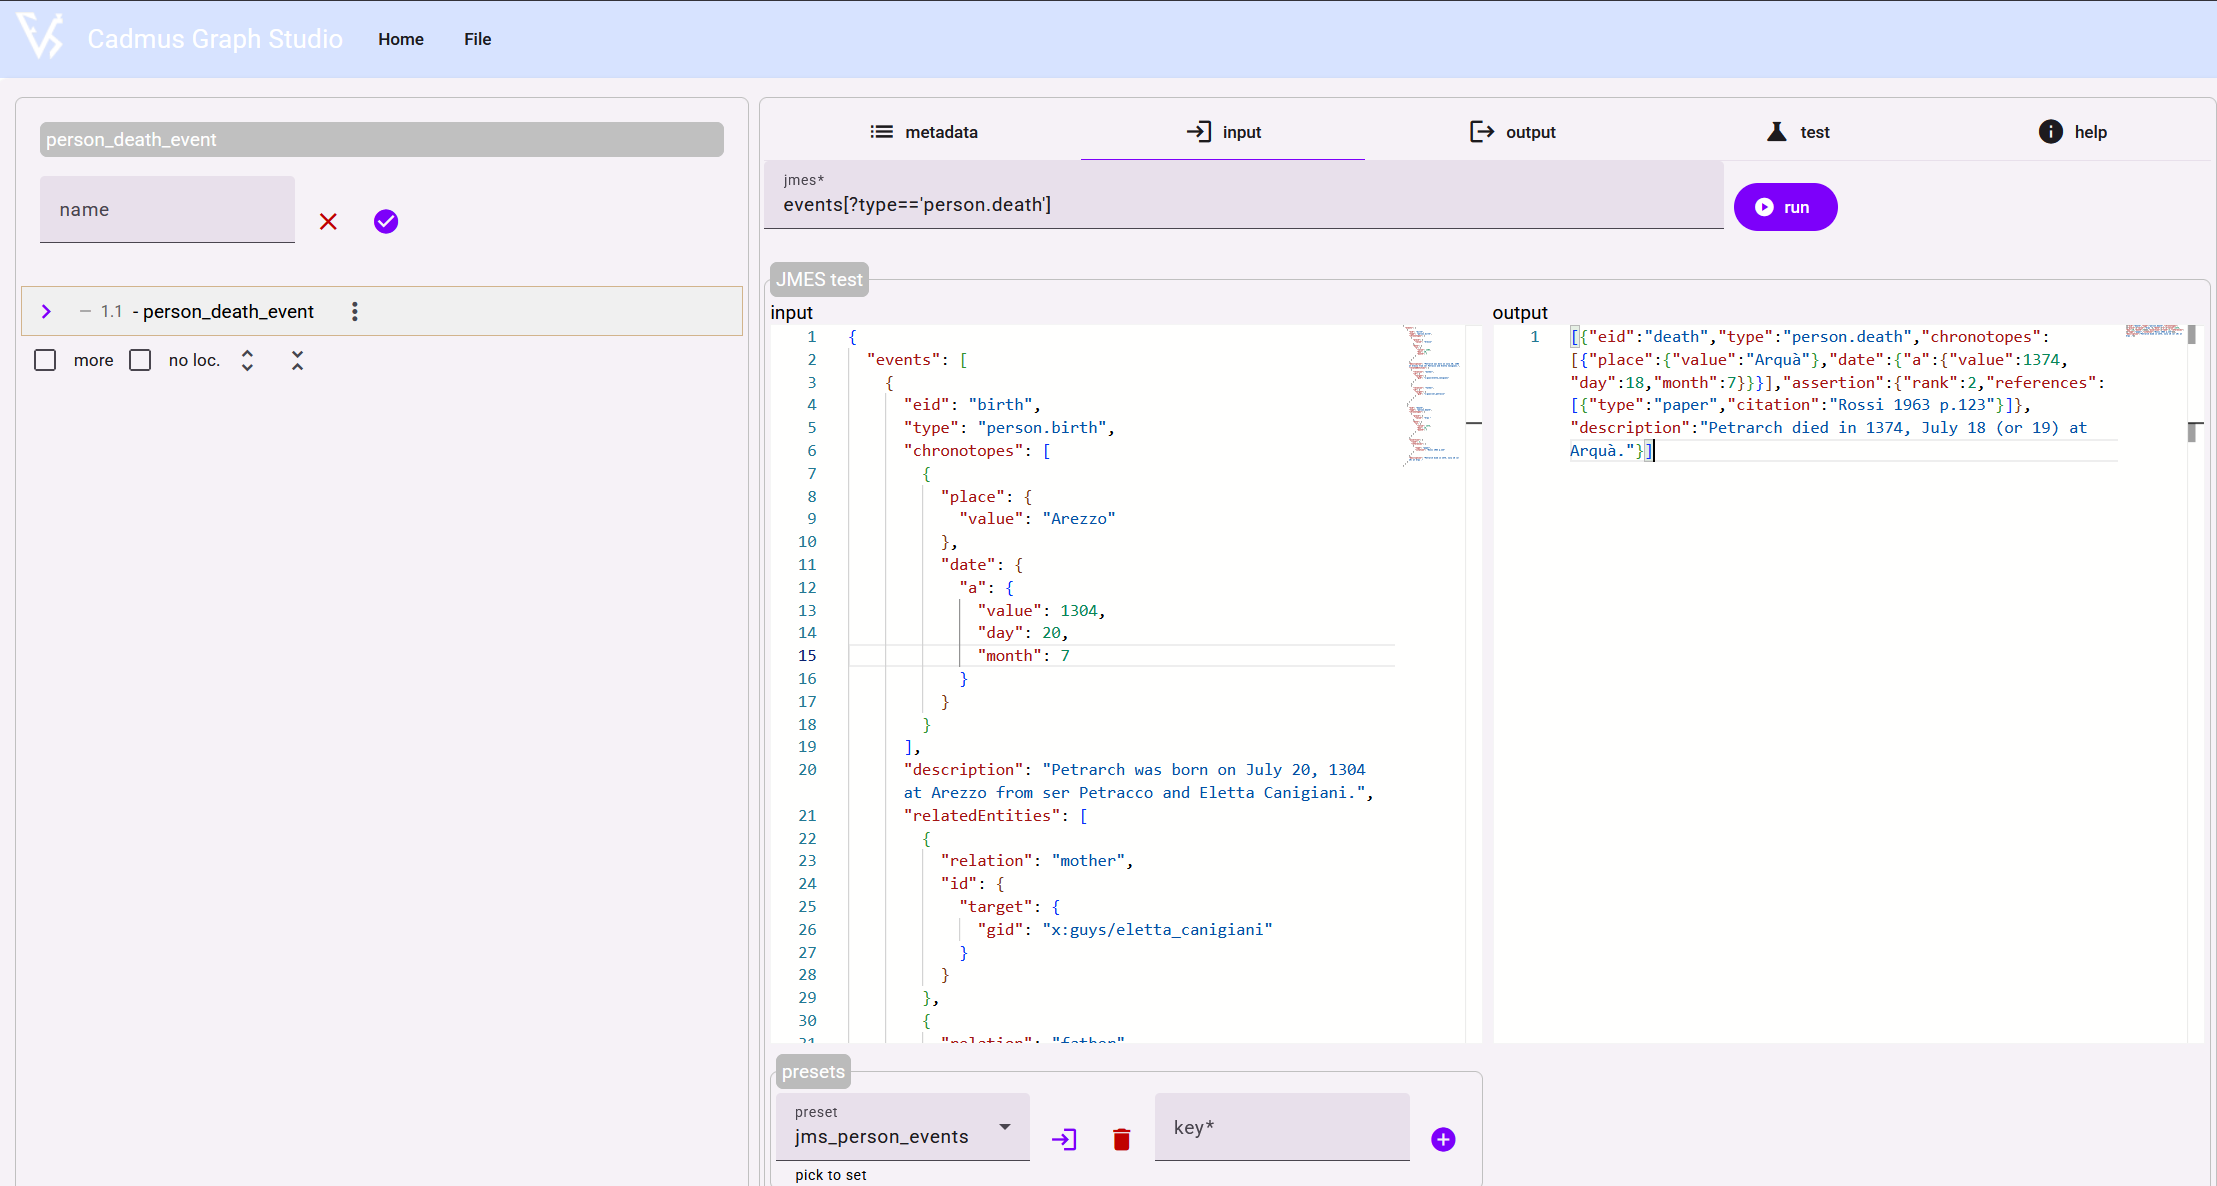Click the input editor minimap
2217x1186 pixels.
(x=1431, y=395)
